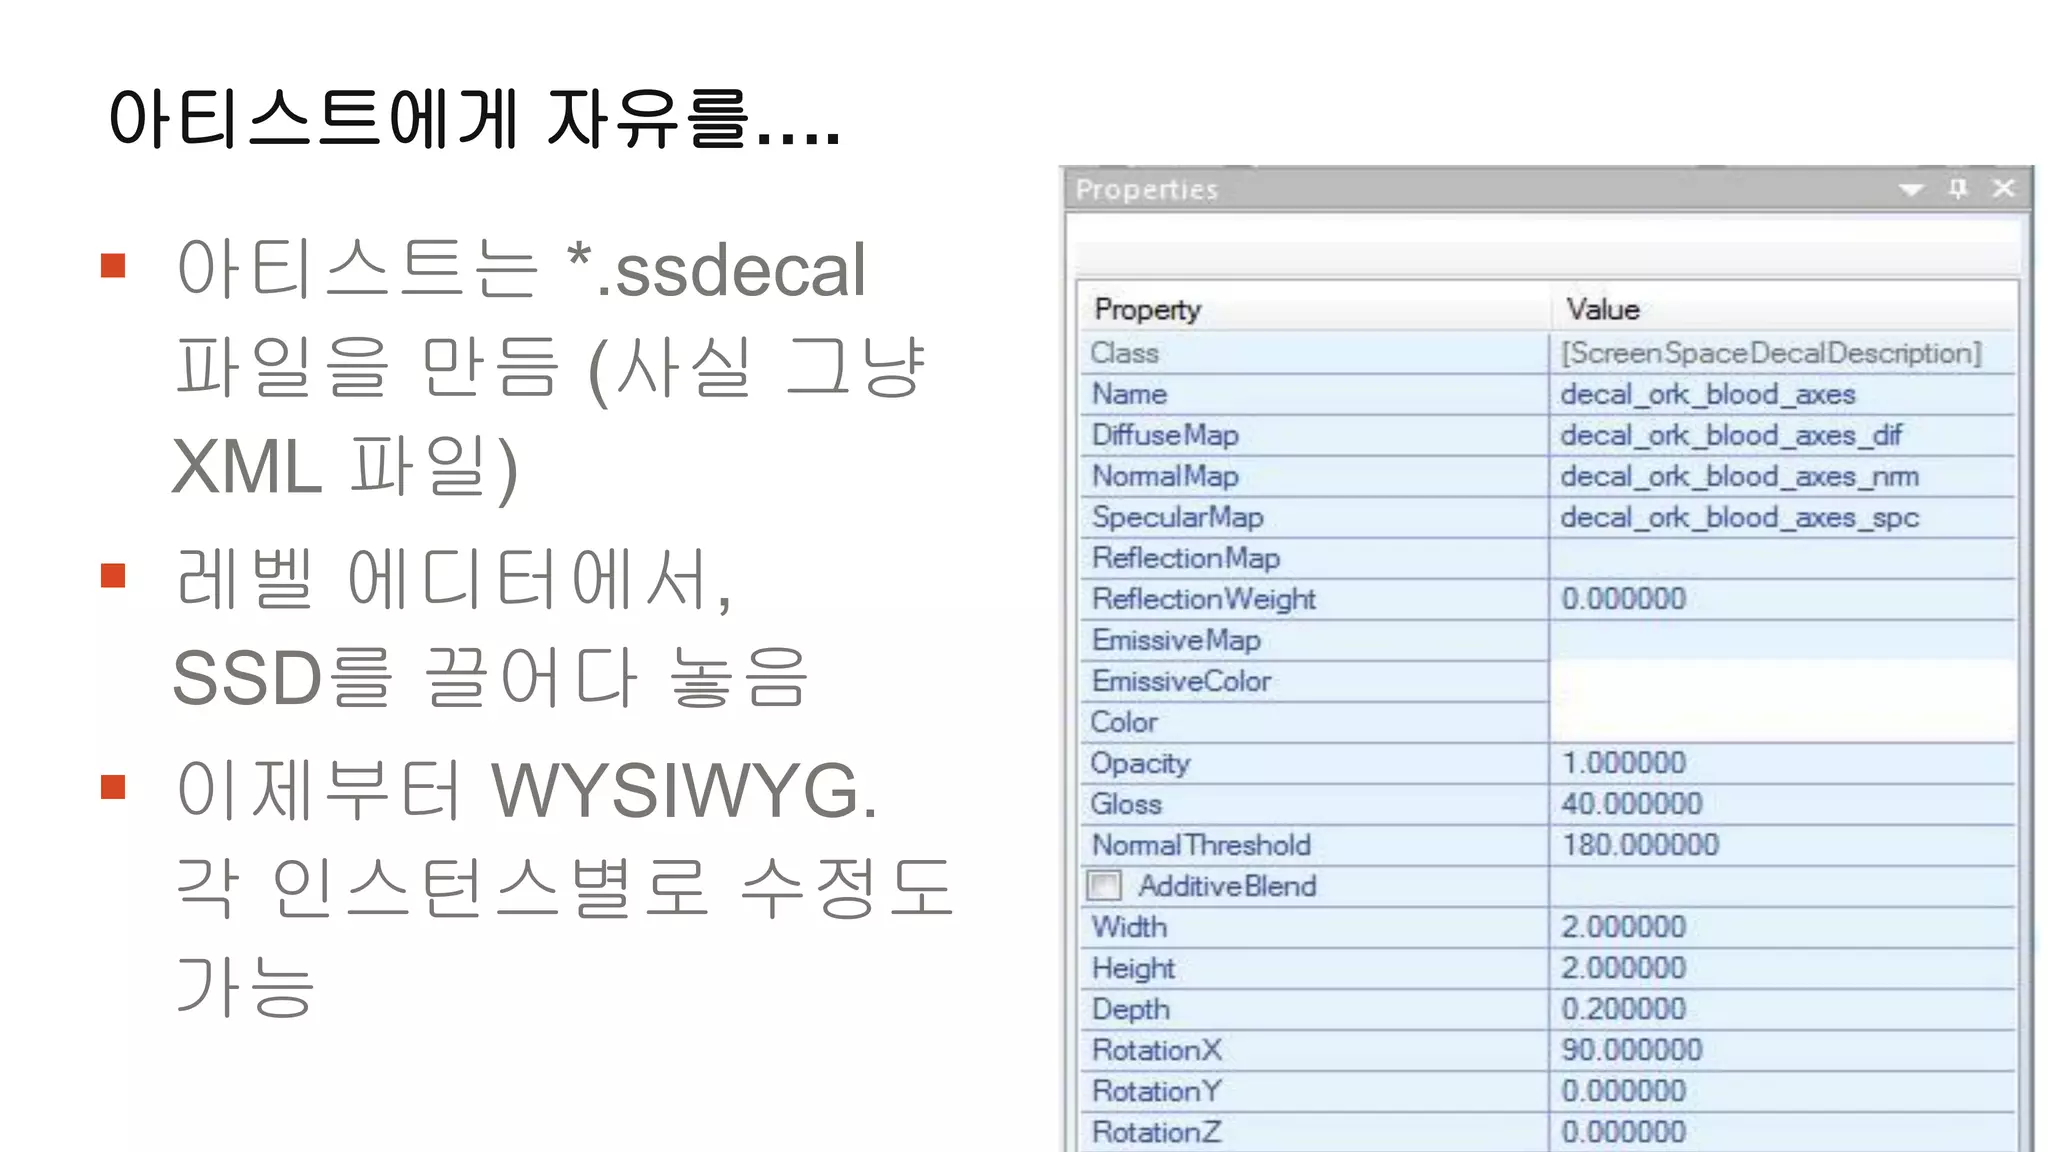Edit the decal_ork_blood_axes_spc value

click(1739, 518)
